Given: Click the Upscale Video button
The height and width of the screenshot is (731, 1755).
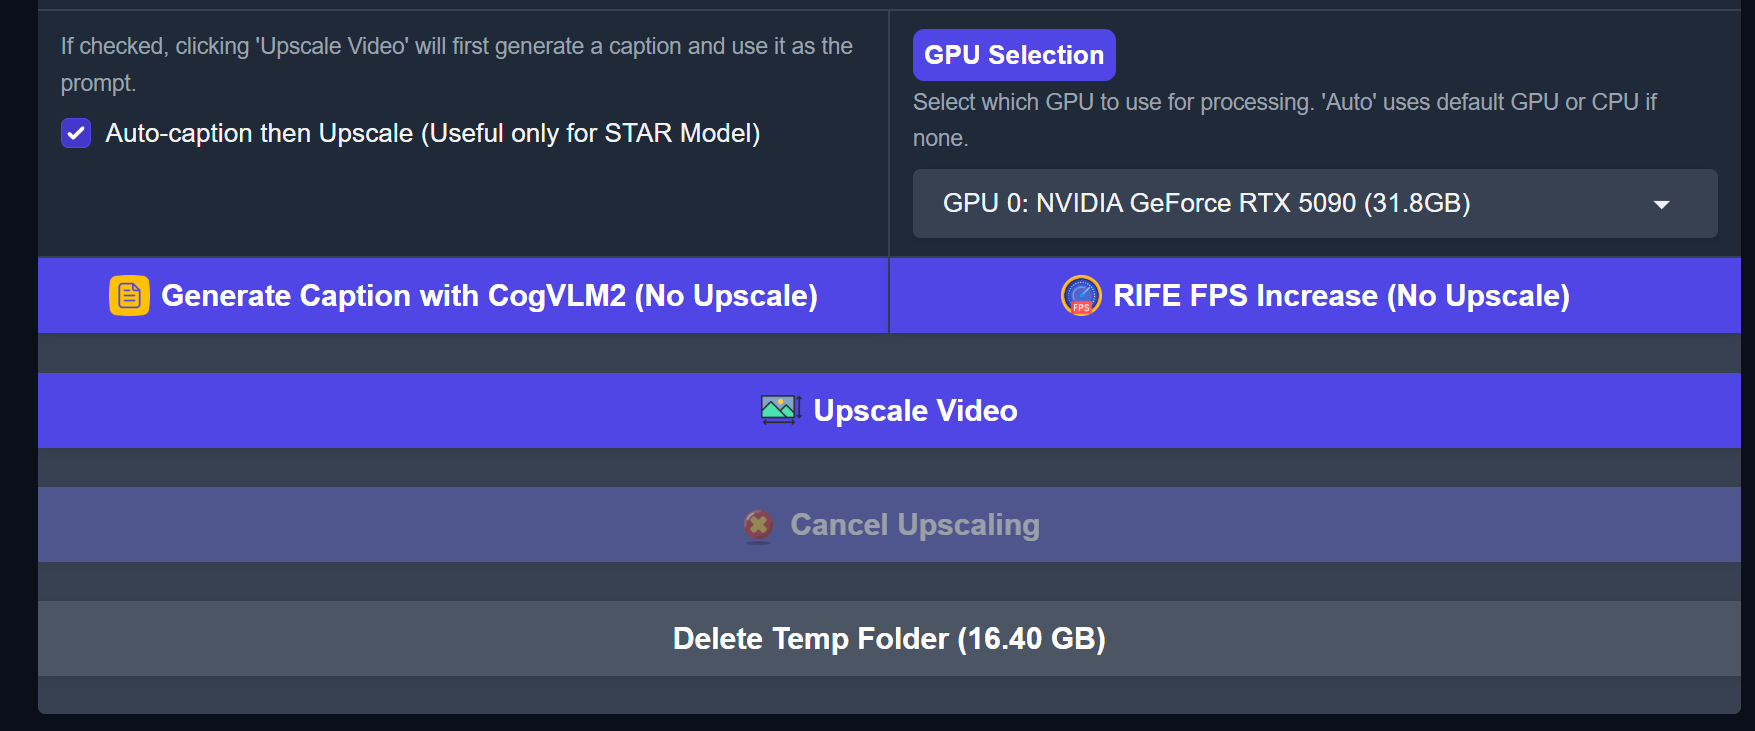Looking at the screenshot, I should pos(915,411).
